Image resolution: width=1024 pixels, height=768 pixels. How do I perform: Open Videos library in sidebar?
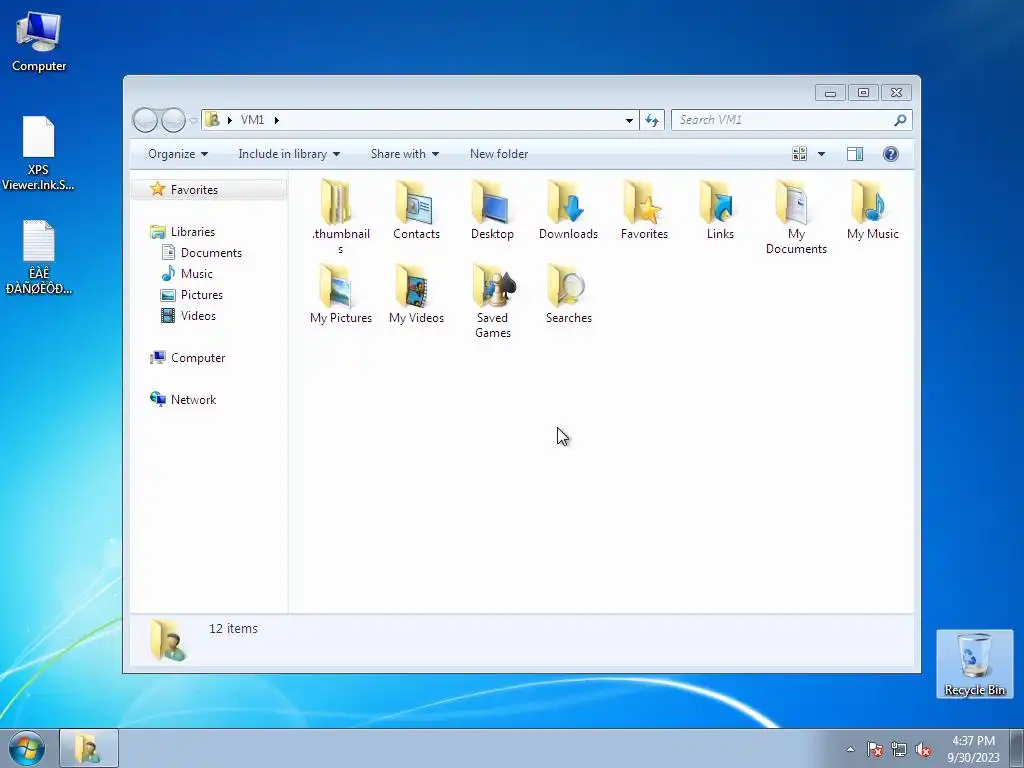[x=198, y=315]
